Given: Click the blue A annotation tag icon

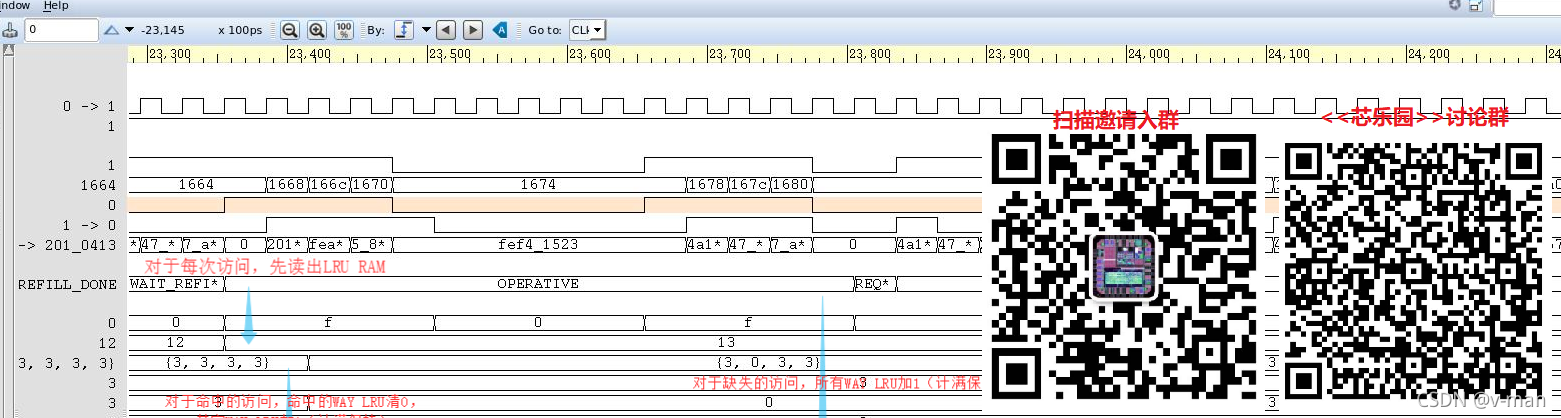Looking at the screenshot, I should (502, 30).
